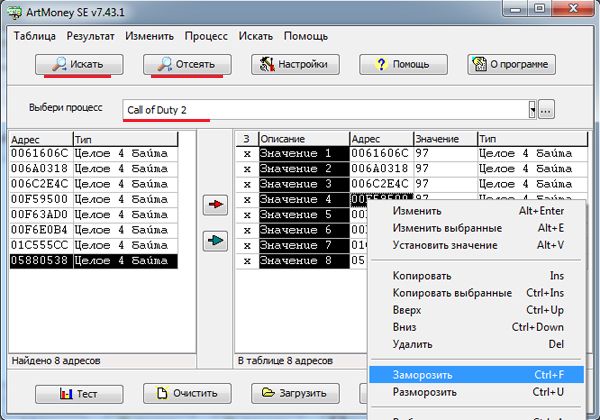The image size is (600, 420).
Task: Toggle freeze x mark for Значение 5
Action: 247,215
